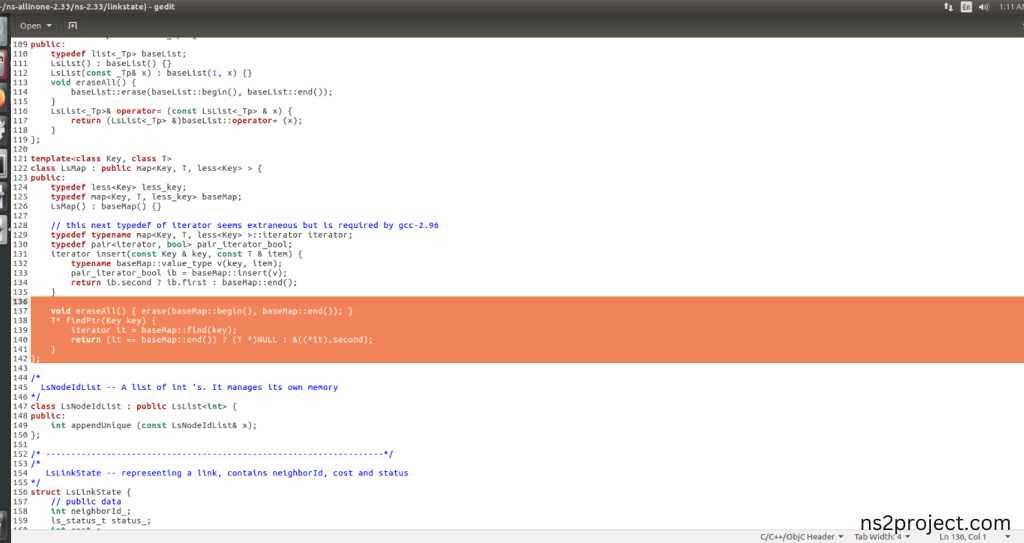Click highlighted line 139 "iterator it = baseMap::find(key);"
The height and width of the screenshot is (543, 1024).
(154, 330)
